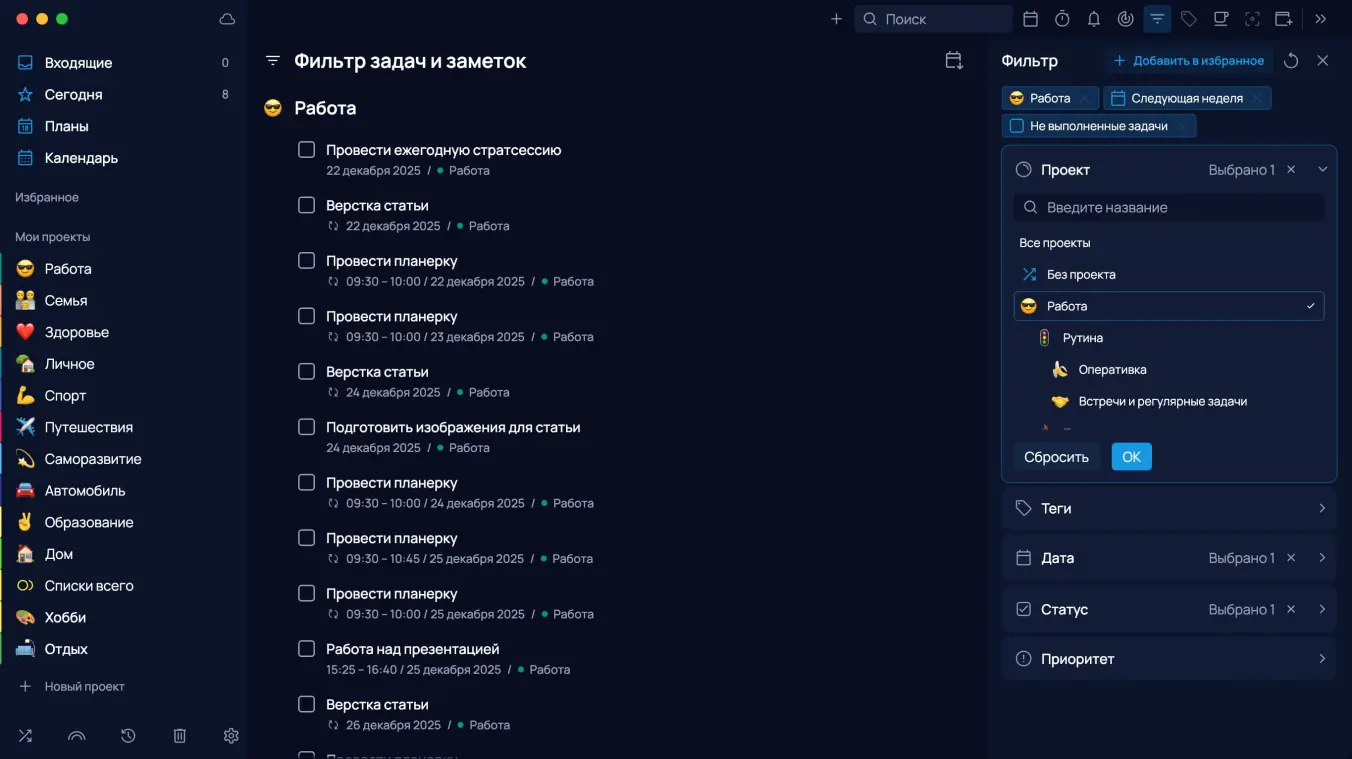
Task: Open the history clock icon in sidebar
Action: (x=128, y=736)
